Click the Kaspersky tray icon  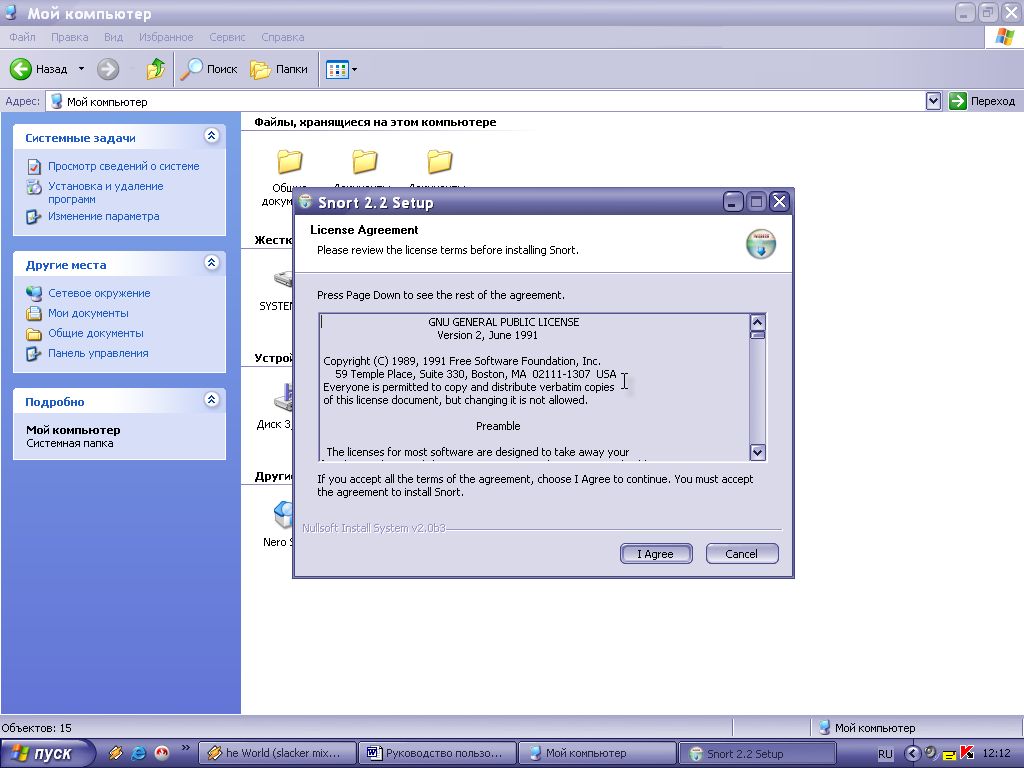tap(967, 753)
